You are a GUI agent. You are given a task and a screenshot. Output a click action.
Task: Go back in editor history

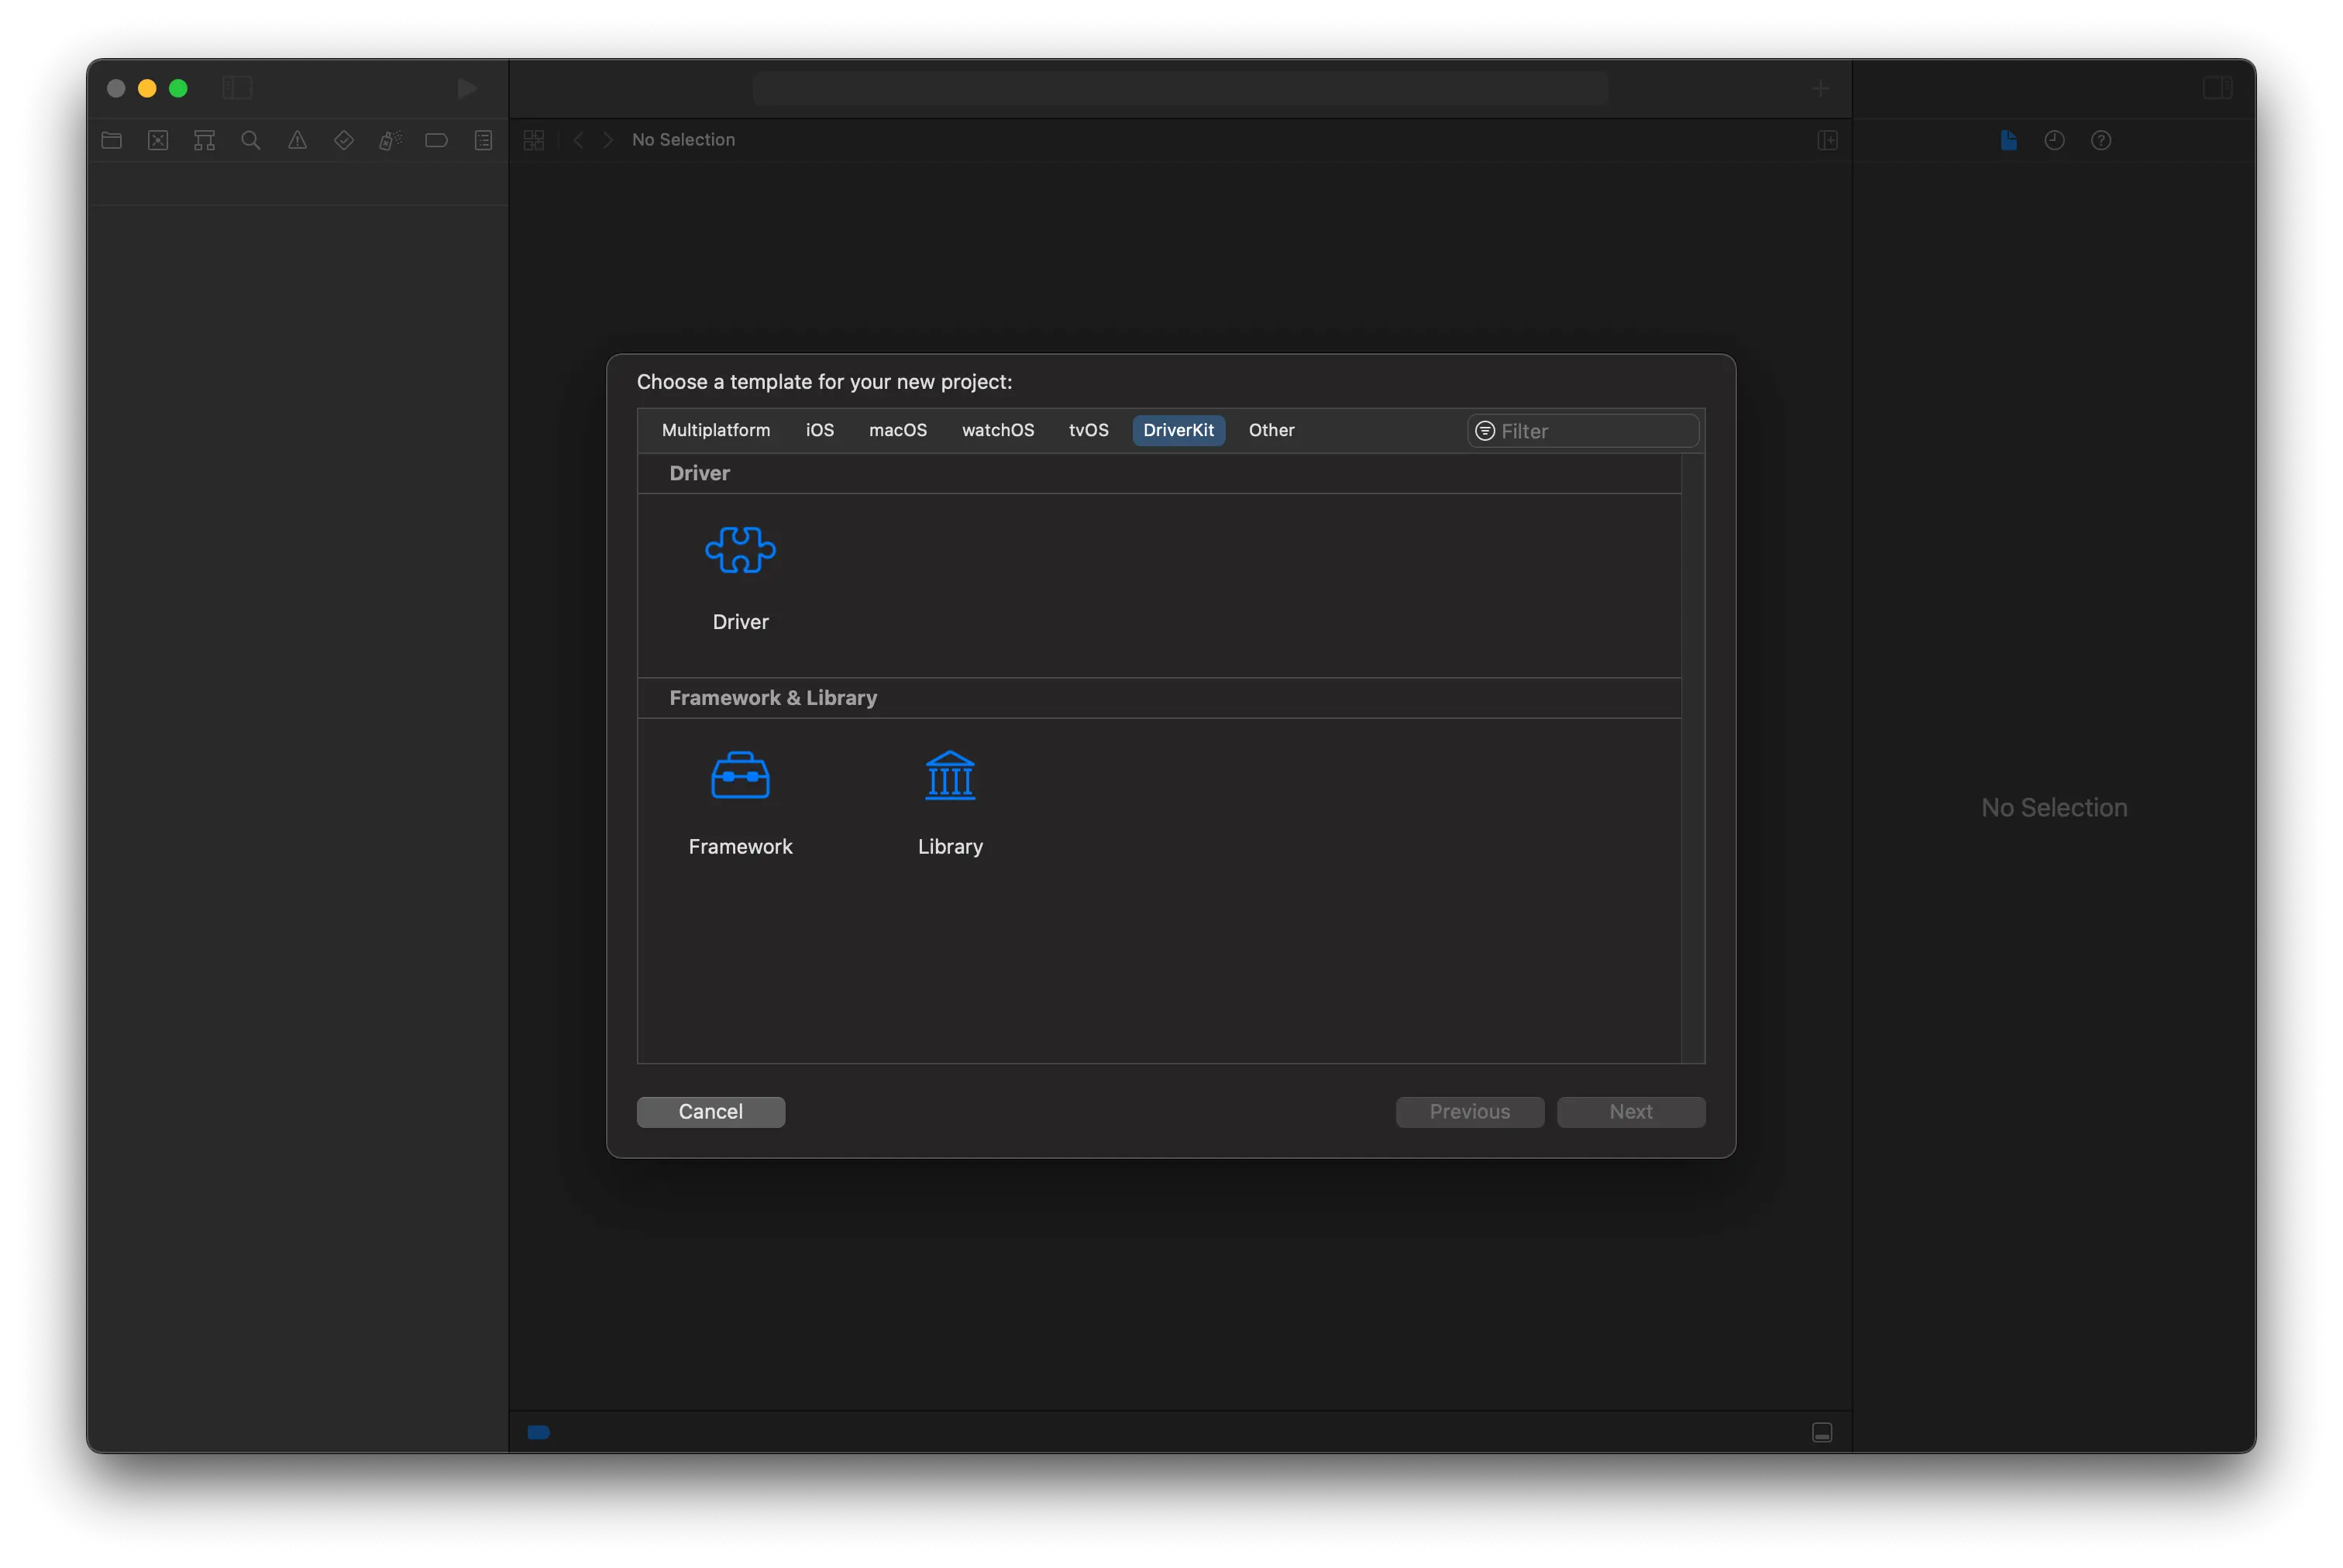coord(578,140)
